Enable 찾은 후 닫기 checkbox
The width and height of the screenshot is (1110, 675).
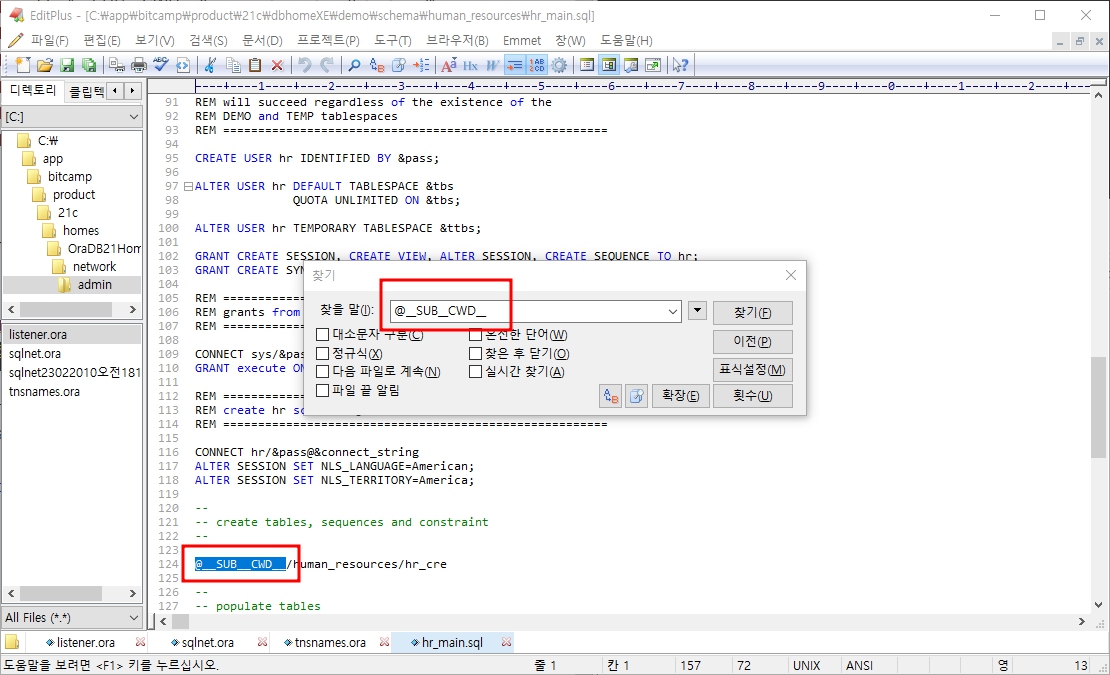click(x=476, y=353)
